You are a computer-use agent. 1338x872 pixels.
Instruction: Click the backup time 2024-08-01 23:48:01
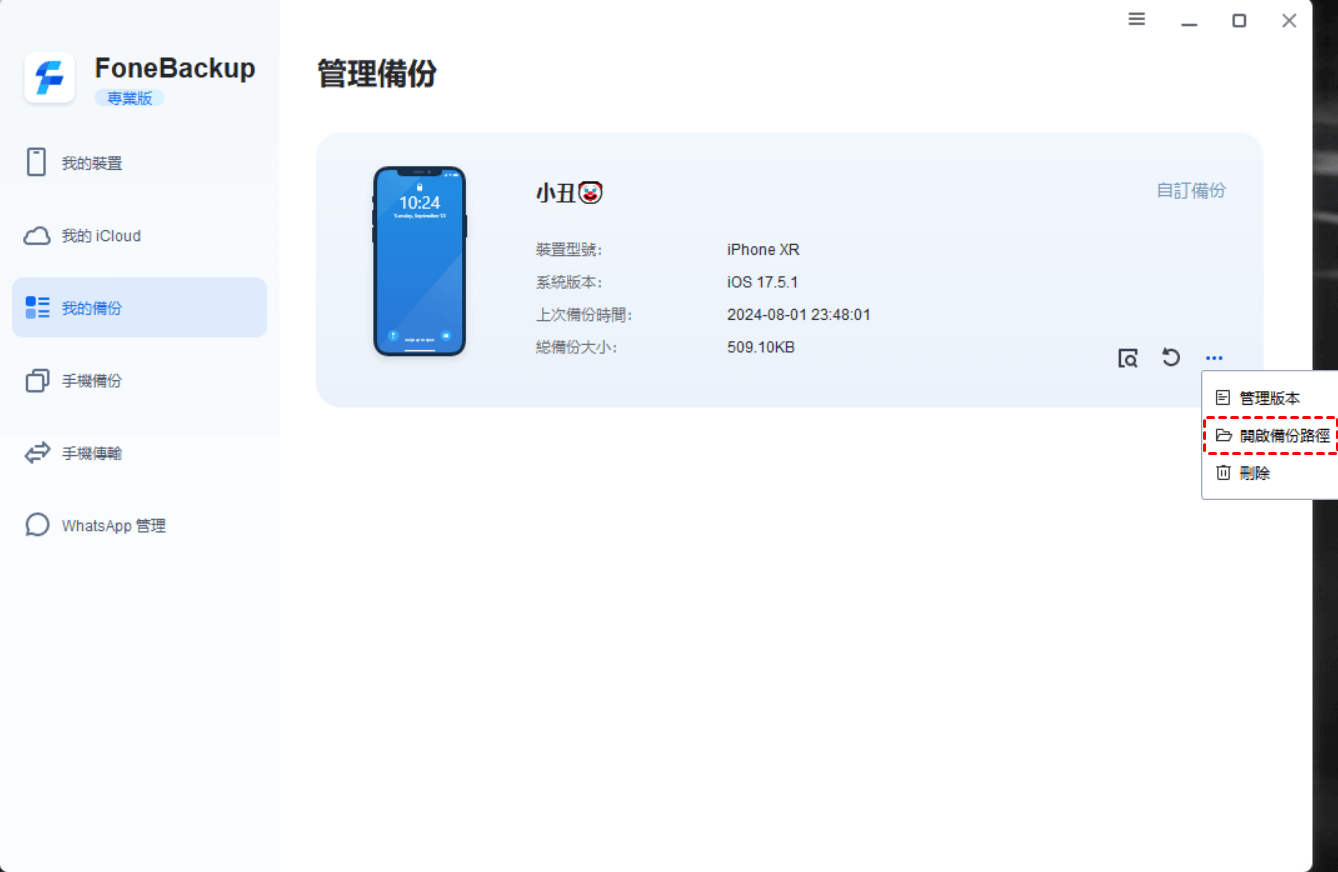[799, 315]
